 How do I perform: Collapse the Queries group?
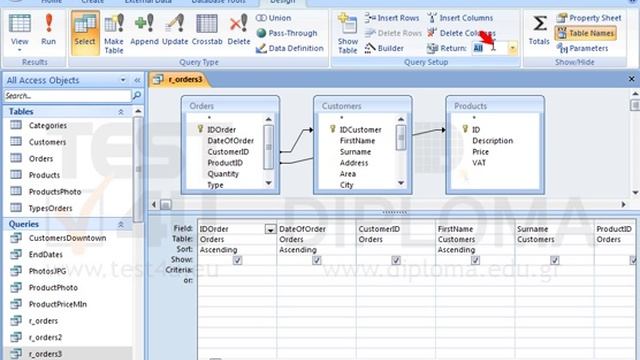pyautogui.click(x=121, y=224)
